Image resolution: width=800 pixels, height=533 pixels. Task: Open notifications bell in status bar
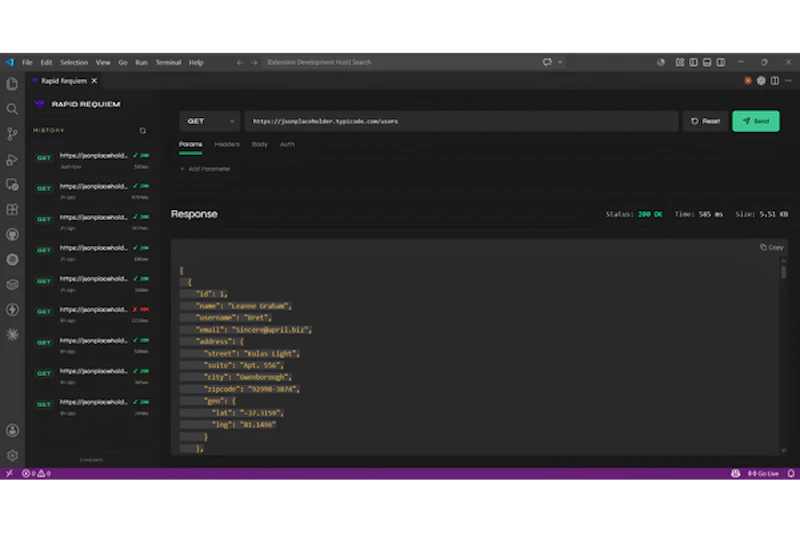790,473
